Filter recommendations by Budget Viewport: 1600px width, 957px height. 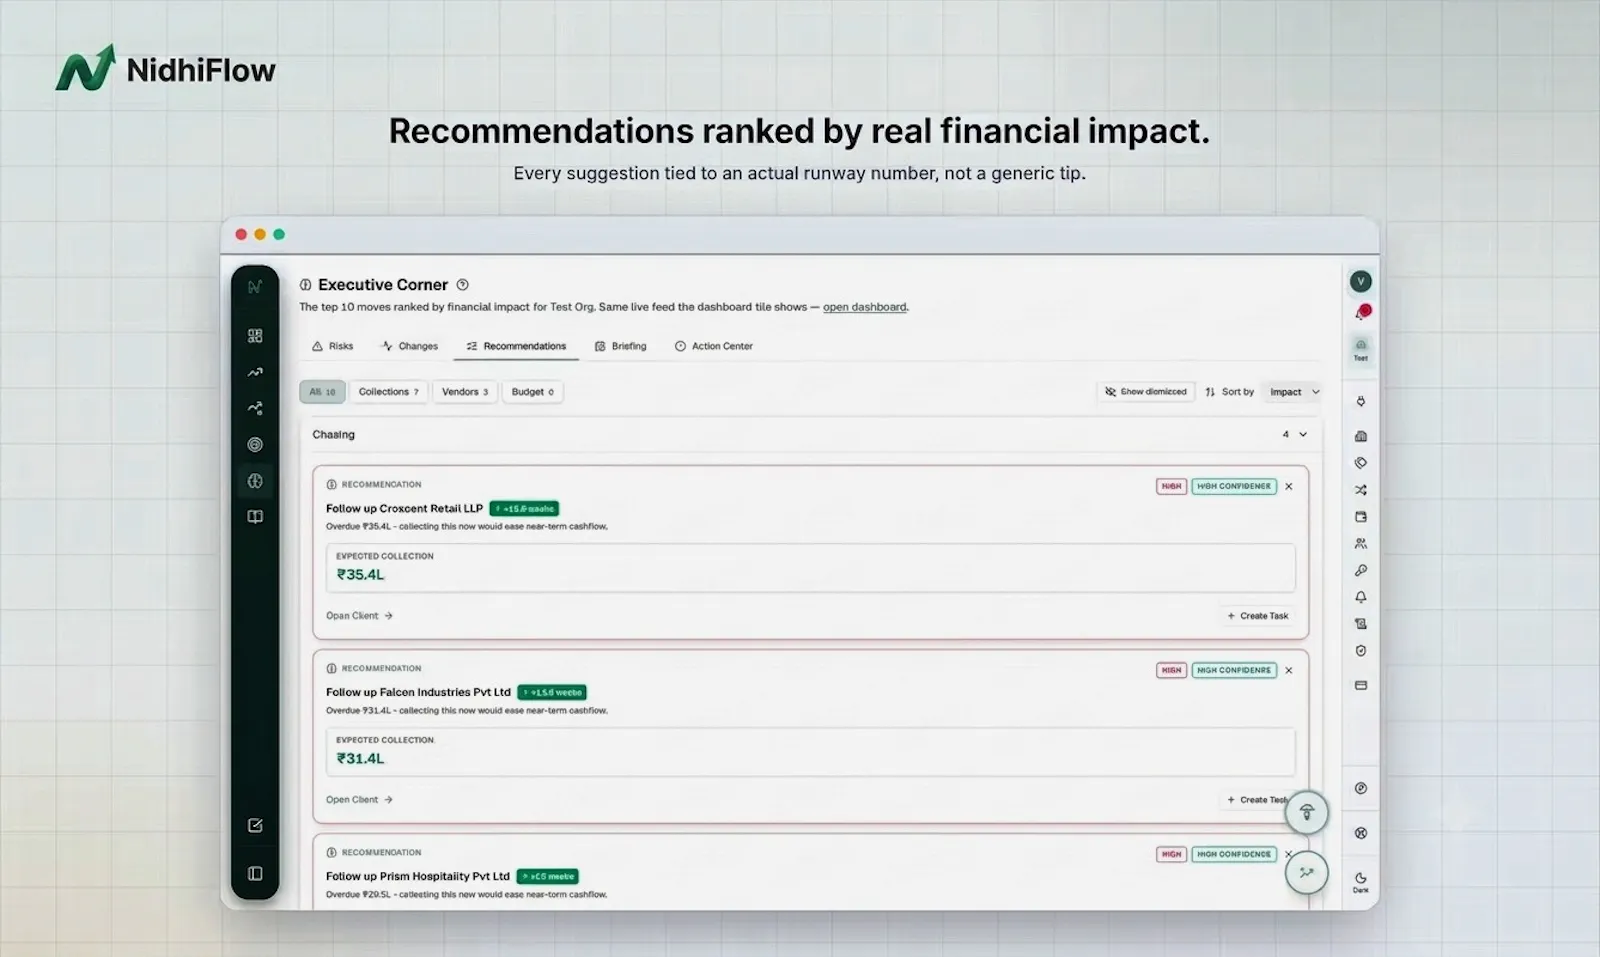coord(532,392)
